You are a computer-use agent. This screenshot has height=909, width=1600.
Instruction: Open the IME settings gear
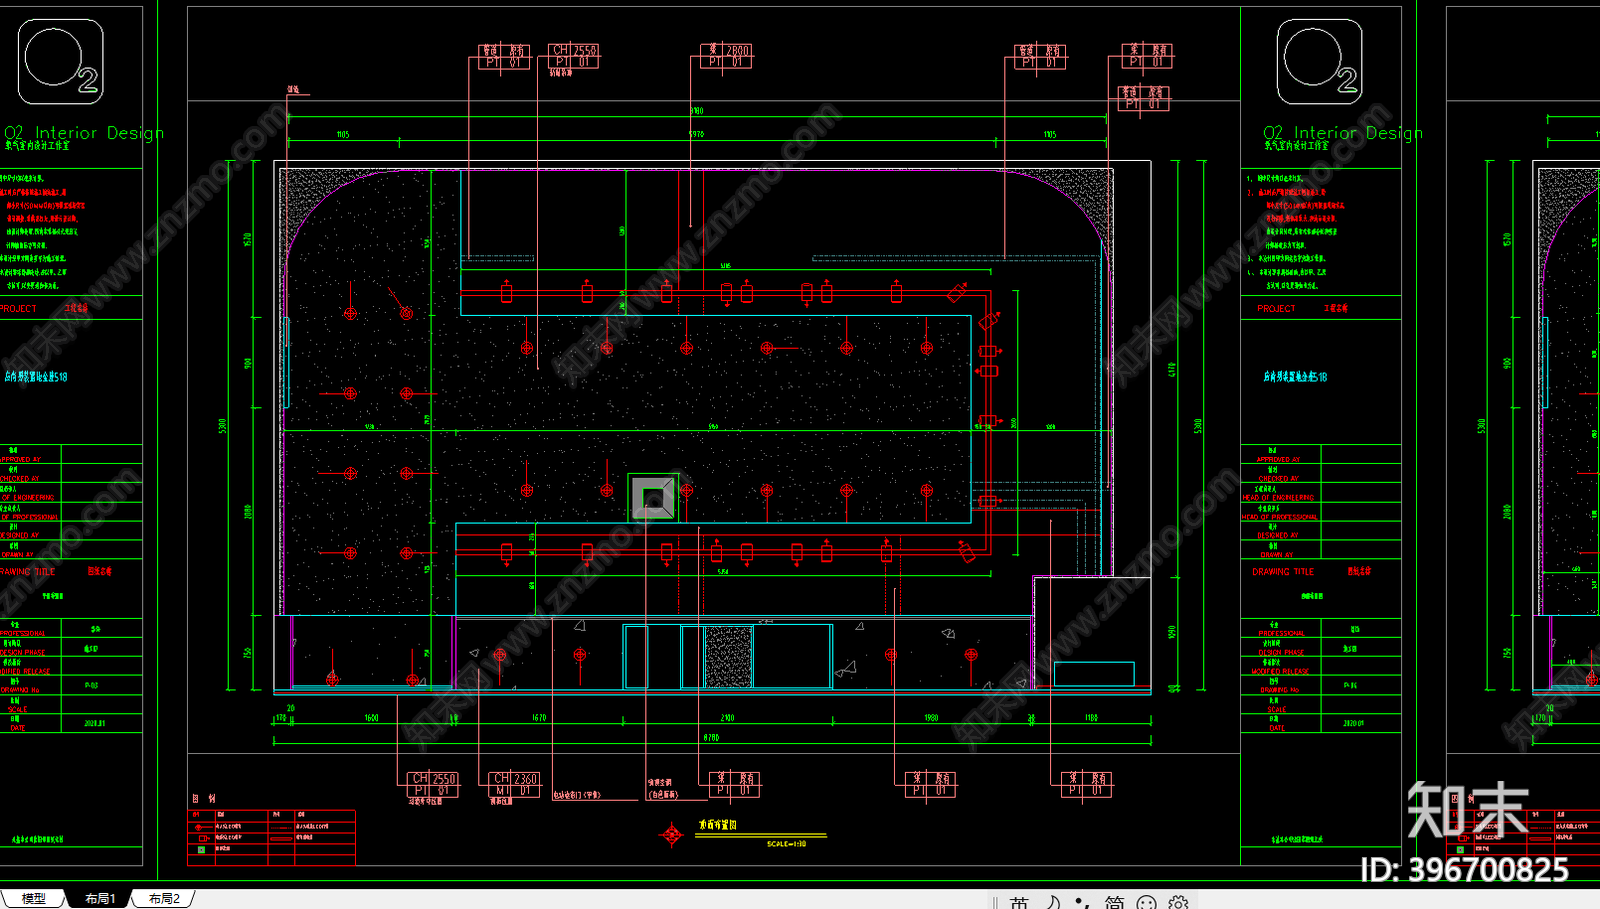1179,903
